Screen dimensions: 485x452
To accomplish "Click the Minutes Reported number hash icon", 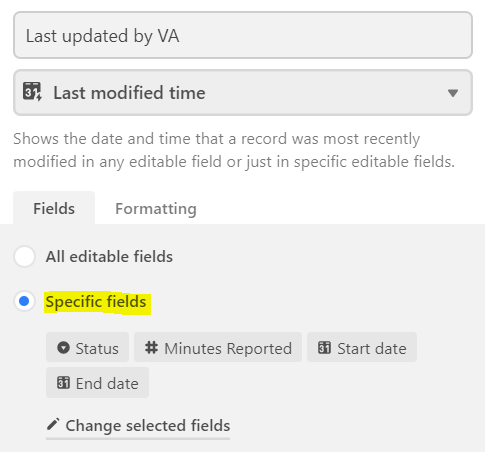I will [151, 348].
